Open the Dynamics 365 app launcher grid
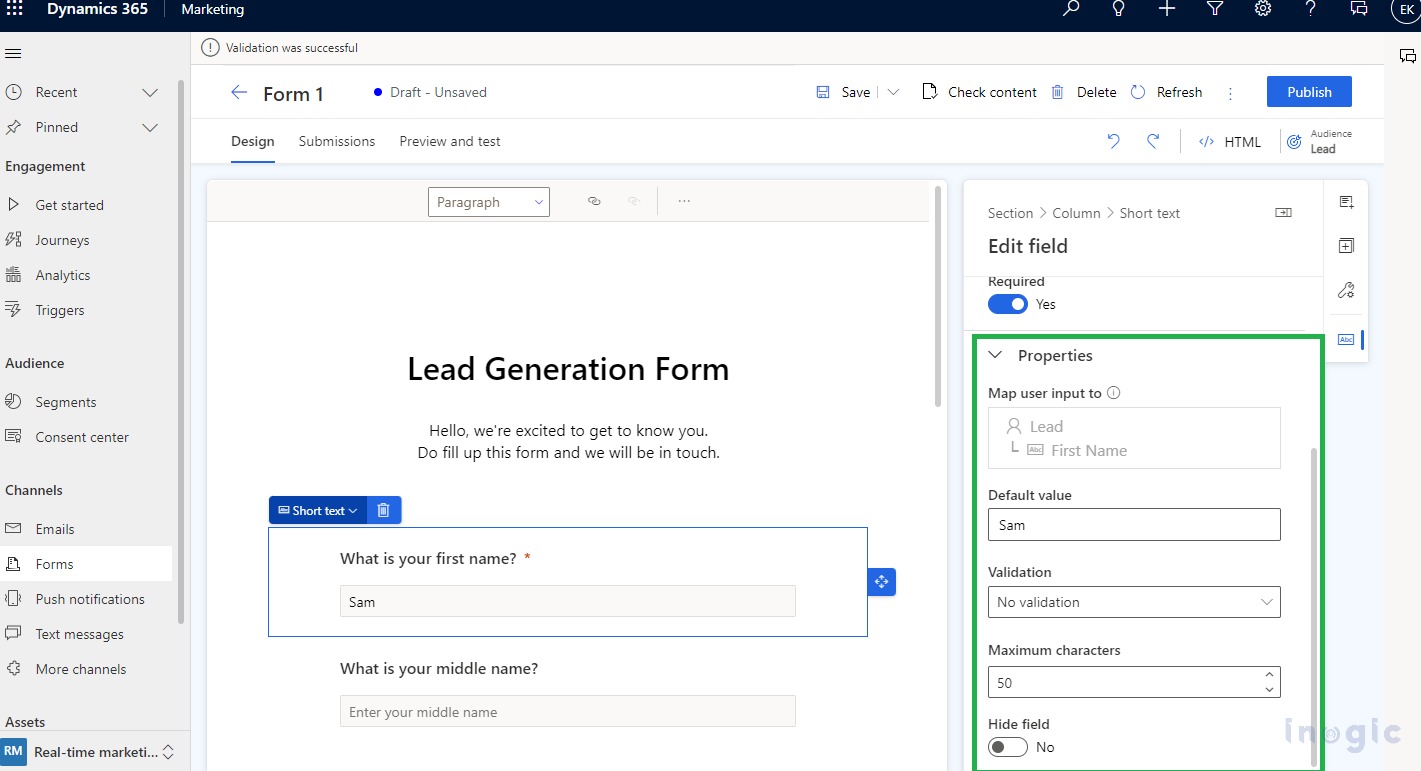The width and height of the screenshot is (1421, 771). point(15,9)
